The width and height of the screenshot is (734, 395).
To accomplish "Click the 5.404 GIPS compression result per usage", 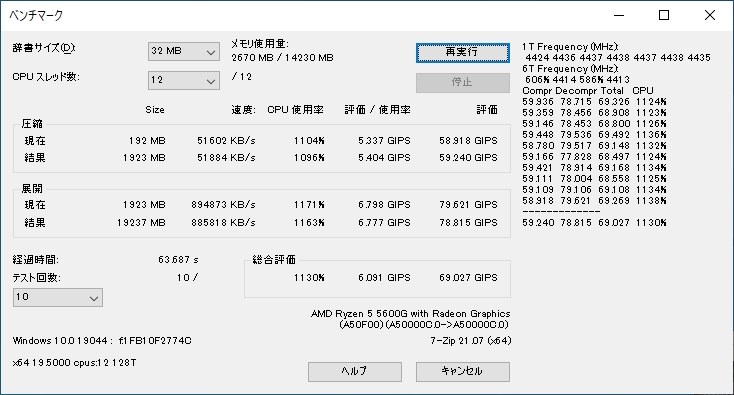I will [384, 158].
